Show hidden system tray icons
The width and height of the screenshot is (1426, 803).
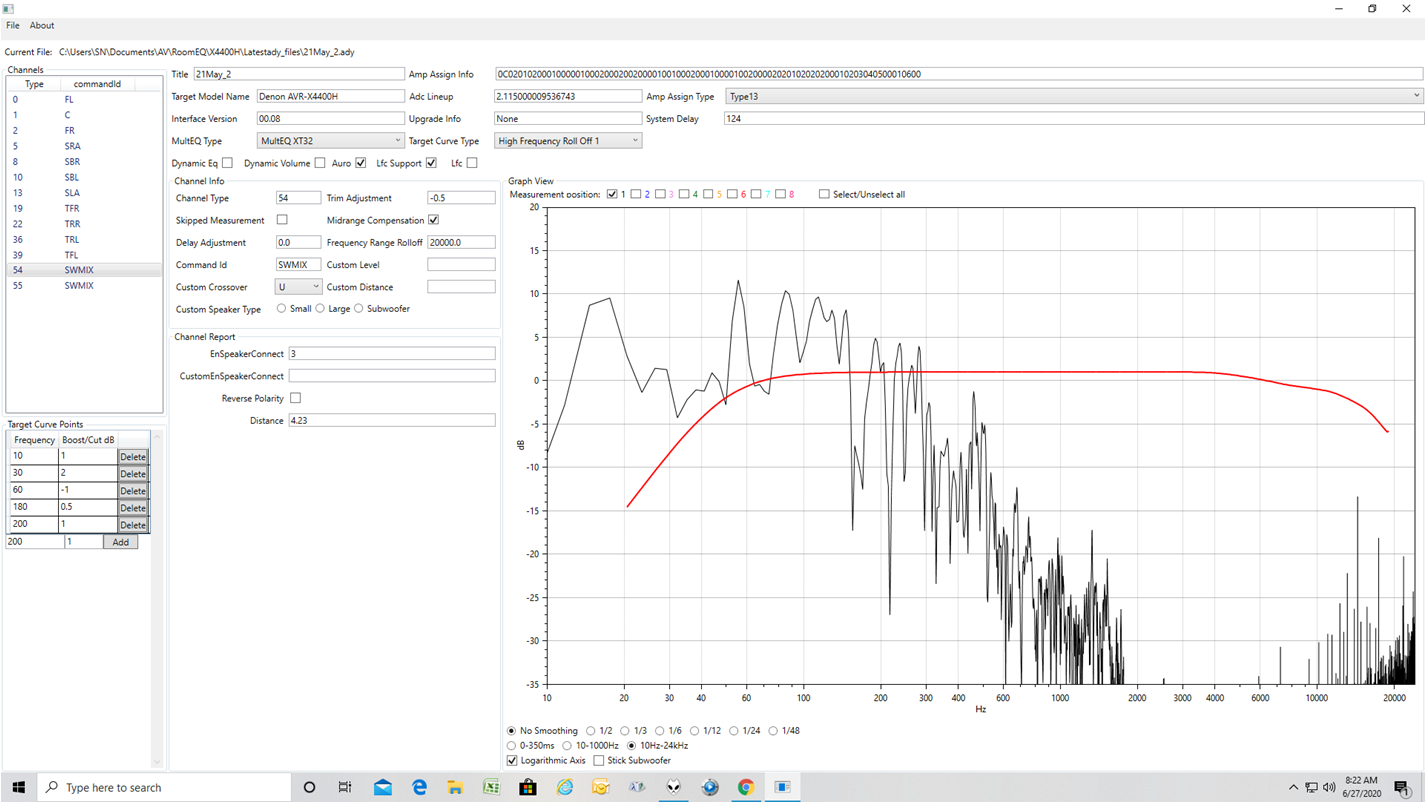(1293, 788)
